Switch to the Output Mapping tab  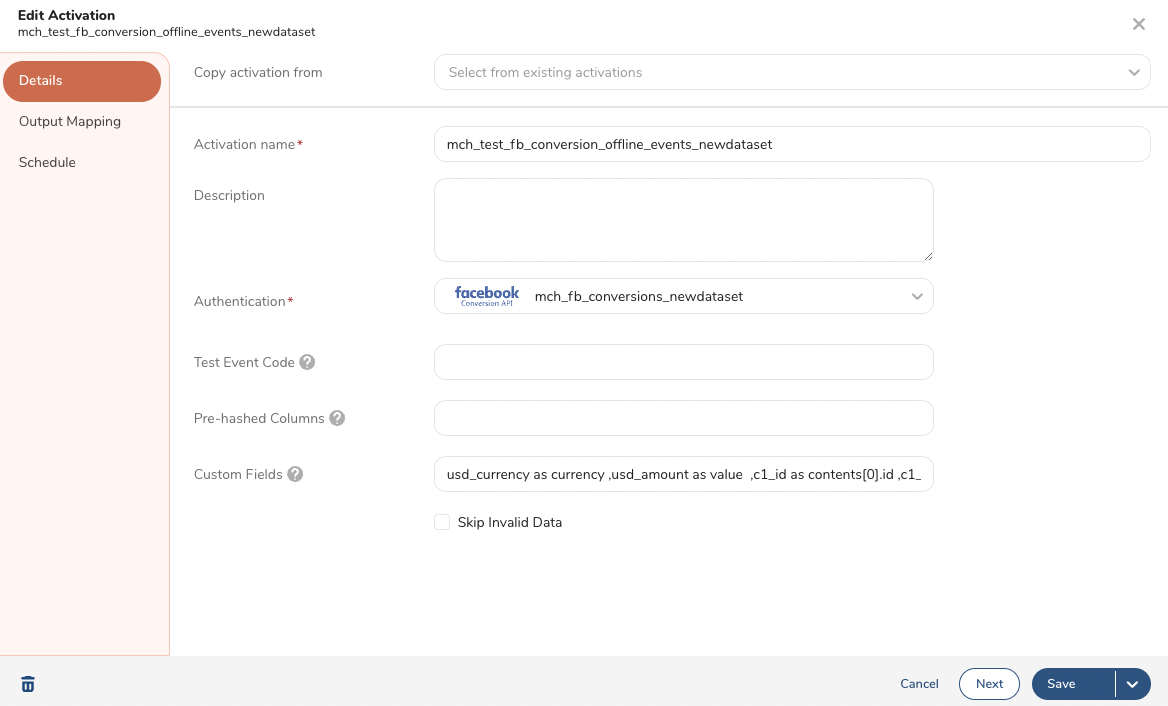click(x=70, y=121)
